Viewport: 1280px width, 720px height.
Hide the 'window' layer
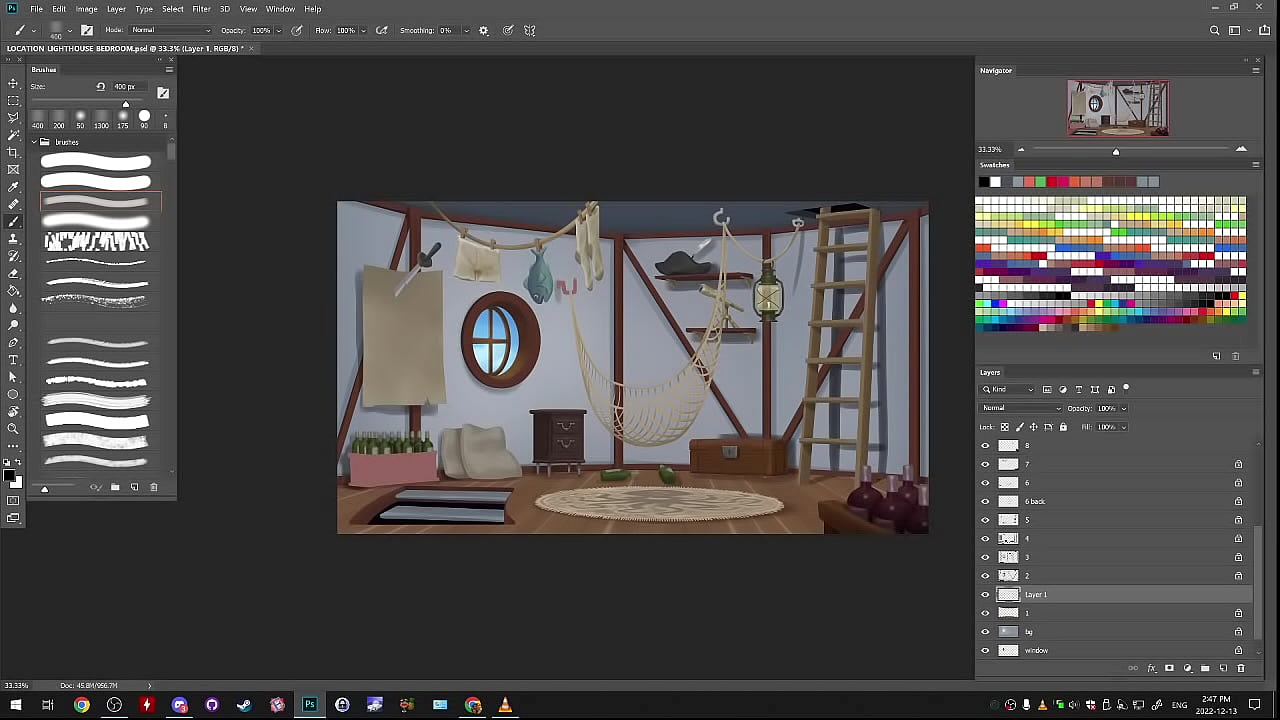pos(985,650)
